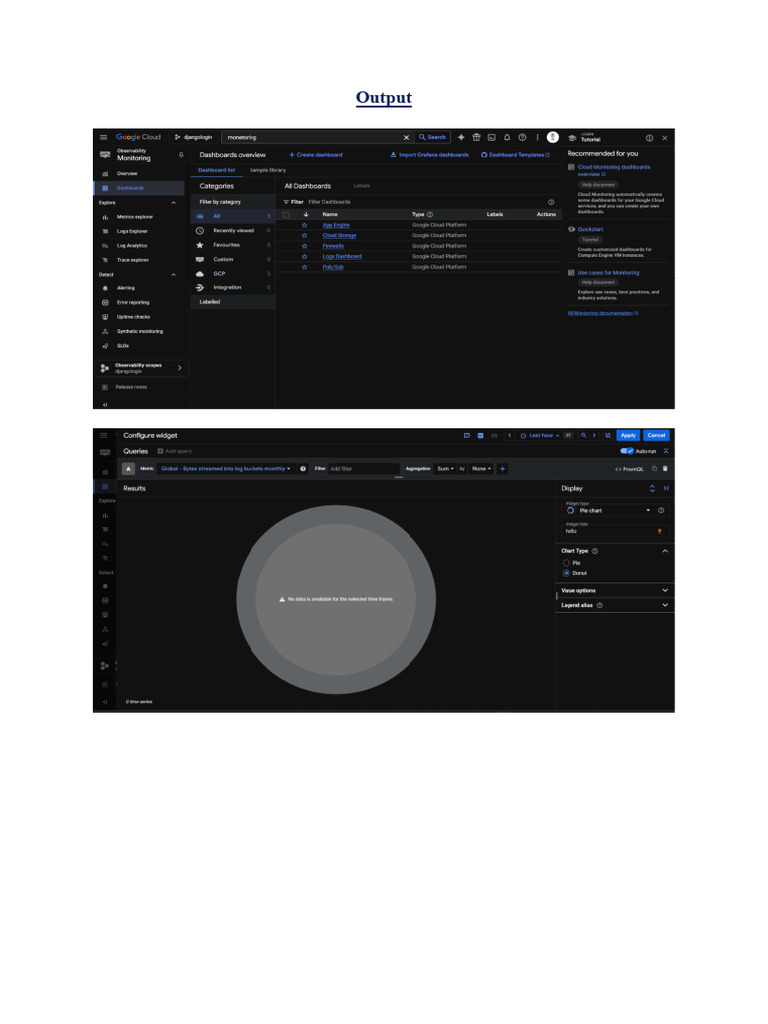
Task: Star the App Engine dashboard
Action: [x=304, y=225]
